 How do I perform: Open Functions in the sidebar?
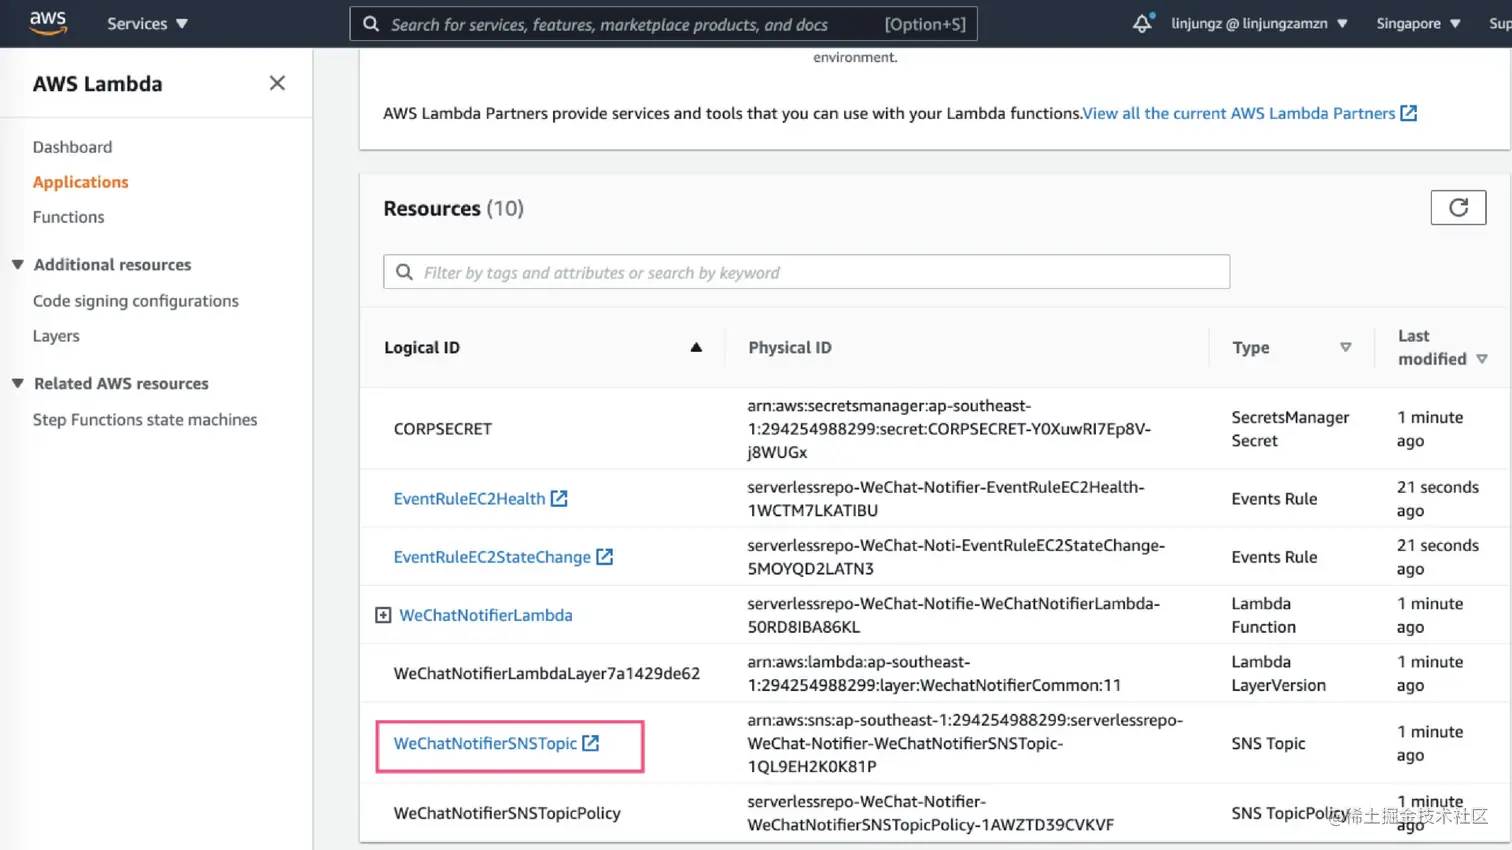pos(68,217)
